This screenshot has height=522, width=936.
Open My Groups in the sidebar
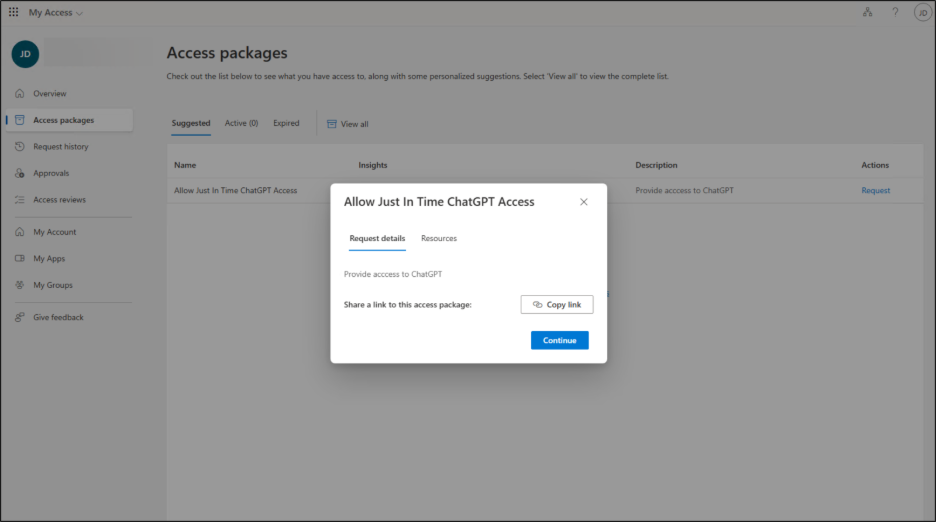tap(53, 285)
